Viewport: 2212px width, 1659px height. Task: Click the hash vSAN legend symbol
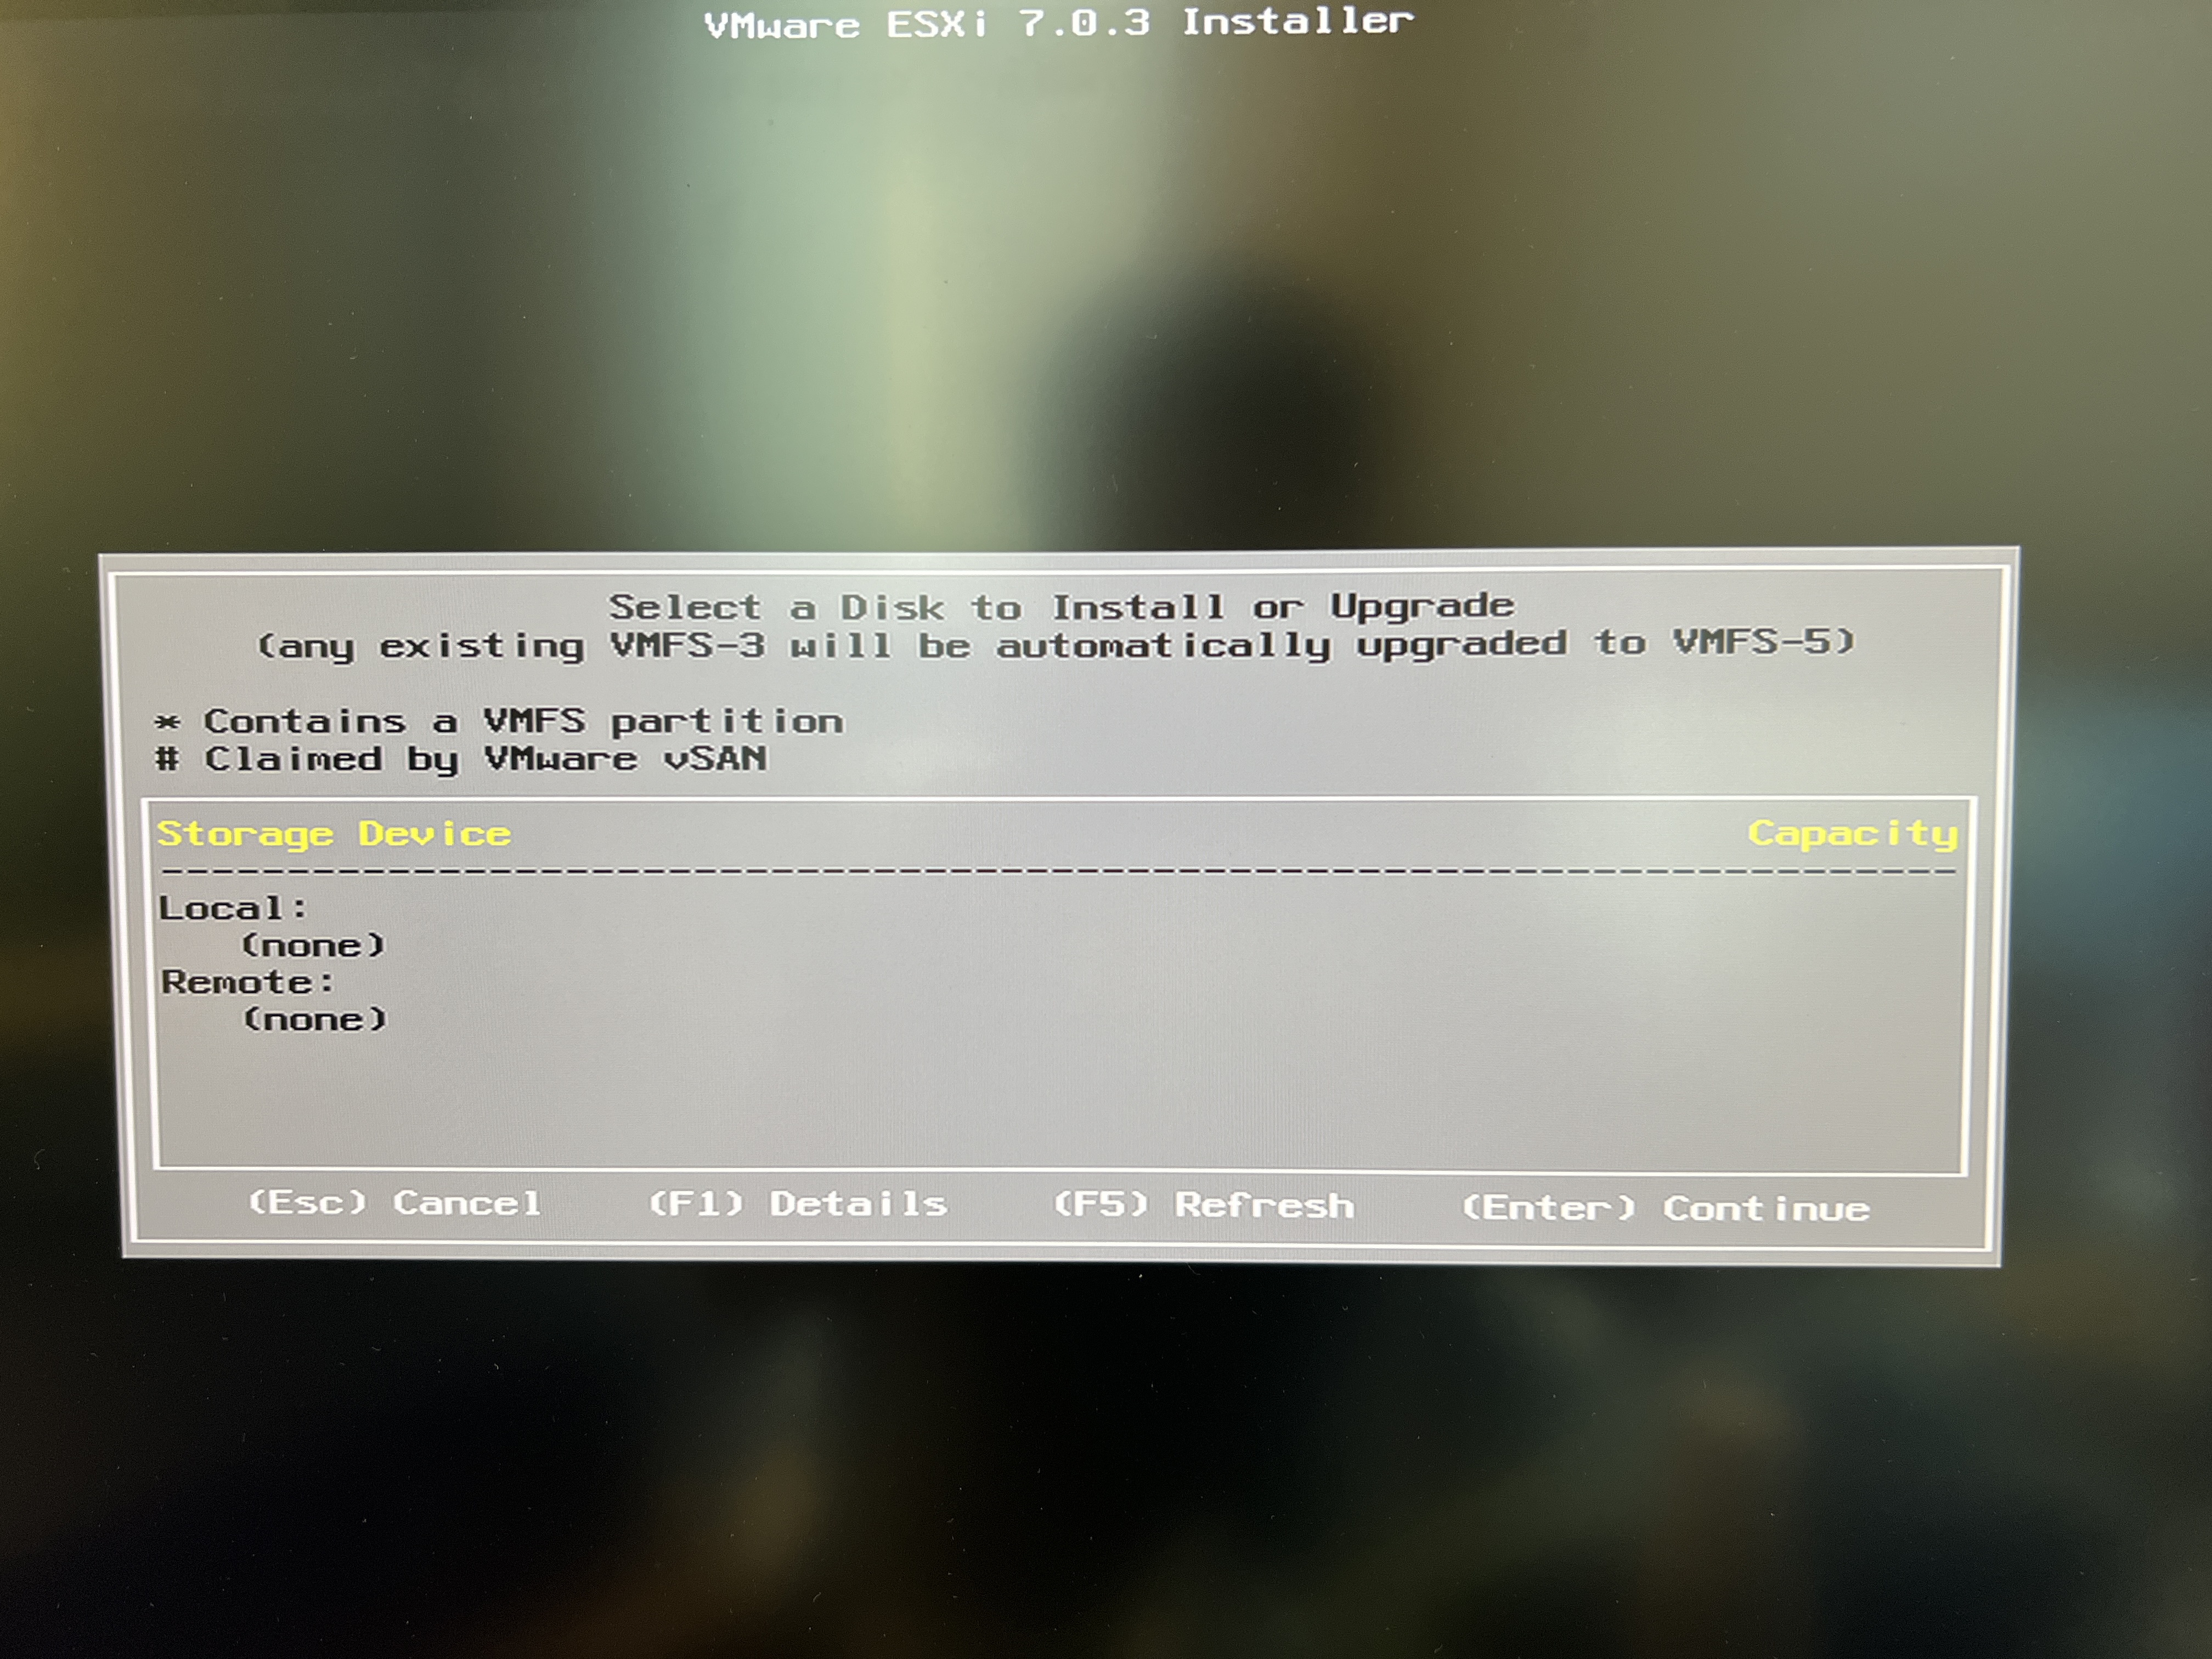point(168,759)
